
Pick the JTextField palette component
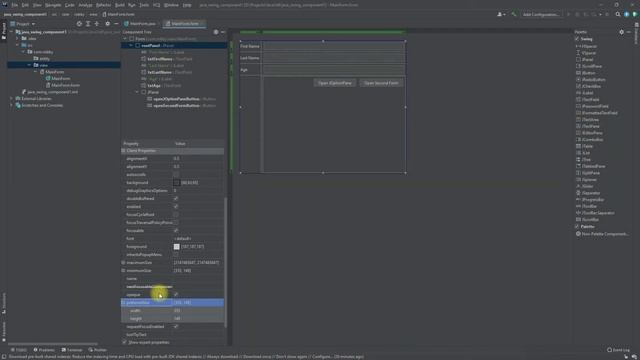coord(587,100)
